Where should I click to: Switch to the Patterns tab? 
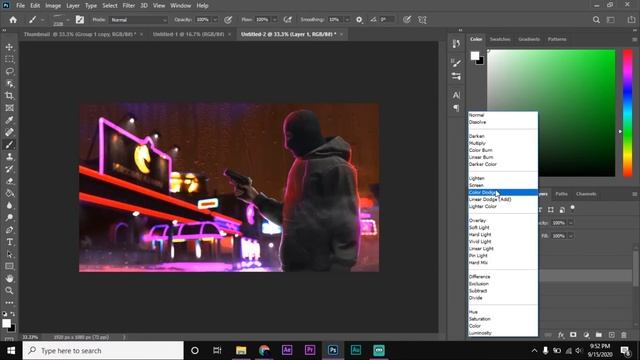(x=557, y=39)
